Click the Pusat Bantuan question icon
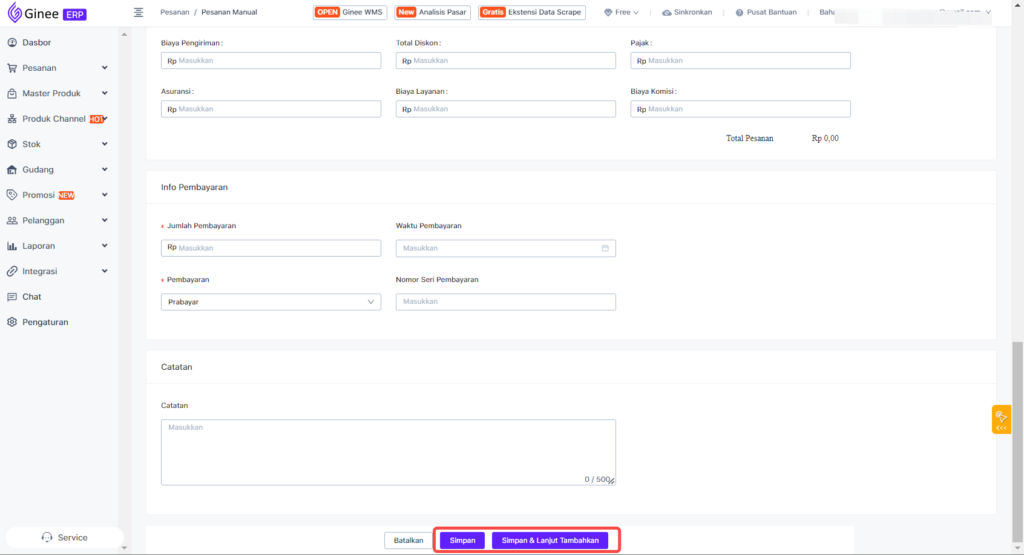The image size is (1024, 555). (739, 12)
